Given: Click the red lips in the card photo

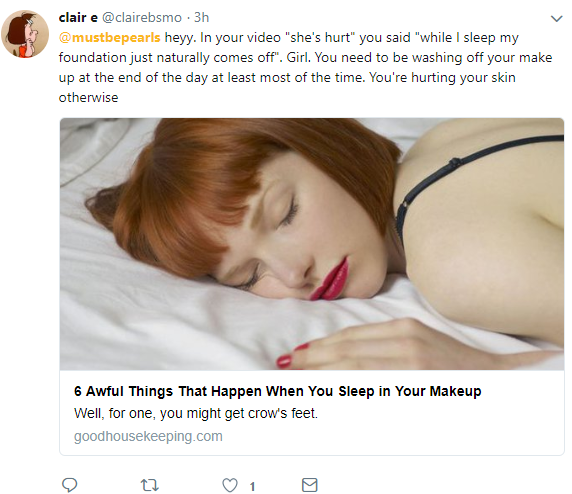Looking at the screenshot, I should (x=330, y=279).
